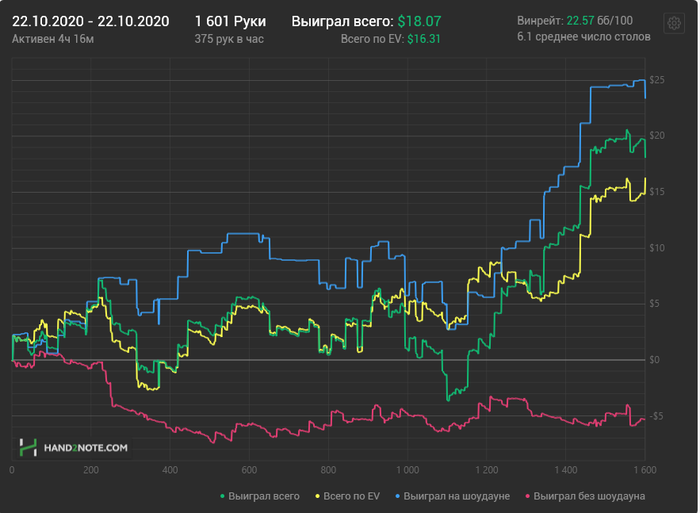Click the '375 рук в час' label
This screenshot has width=700, height=513.
tap(229, 39)
